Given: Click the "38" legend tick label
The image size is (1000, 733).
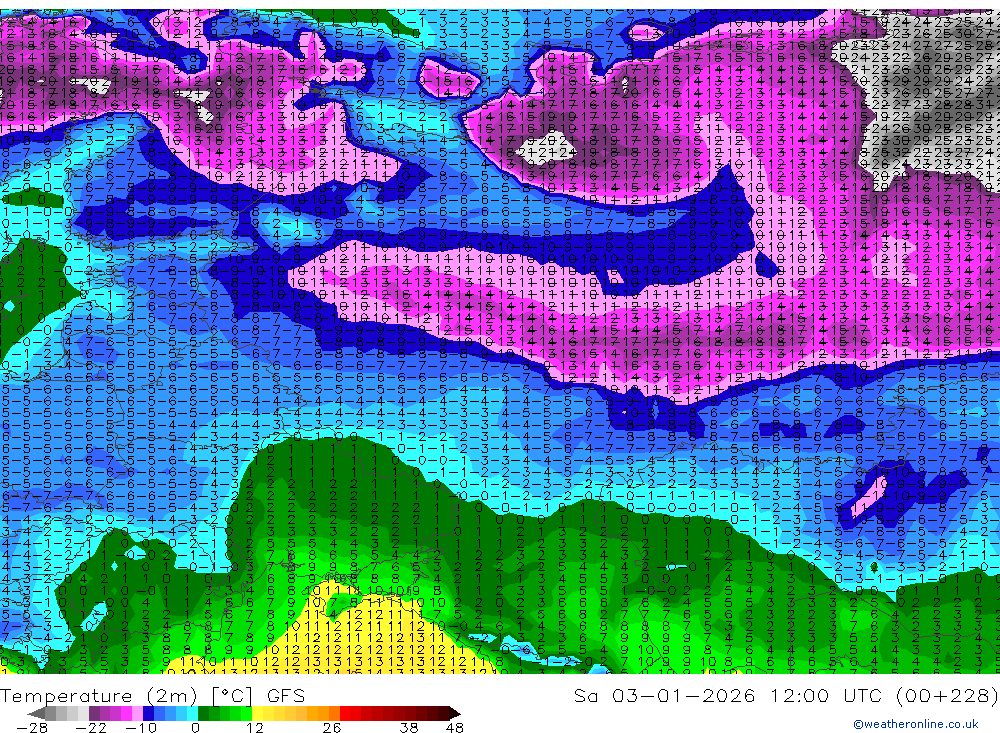Looking at the screenshot, I should point(409,727).
